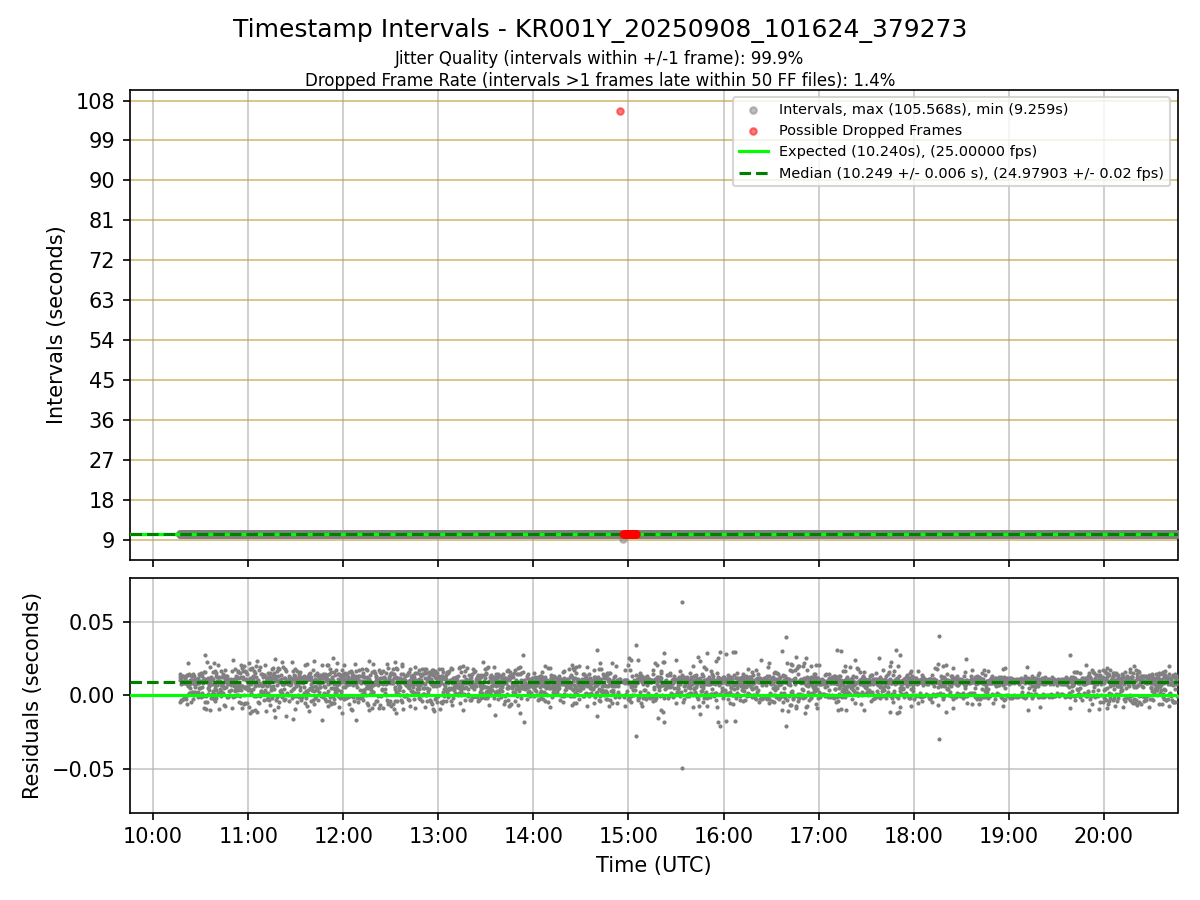Image resolution: width=1200 pixels, height=900 pixels.
Task: Click x-axis tick label '13:00'
Action: pos(438,835)
